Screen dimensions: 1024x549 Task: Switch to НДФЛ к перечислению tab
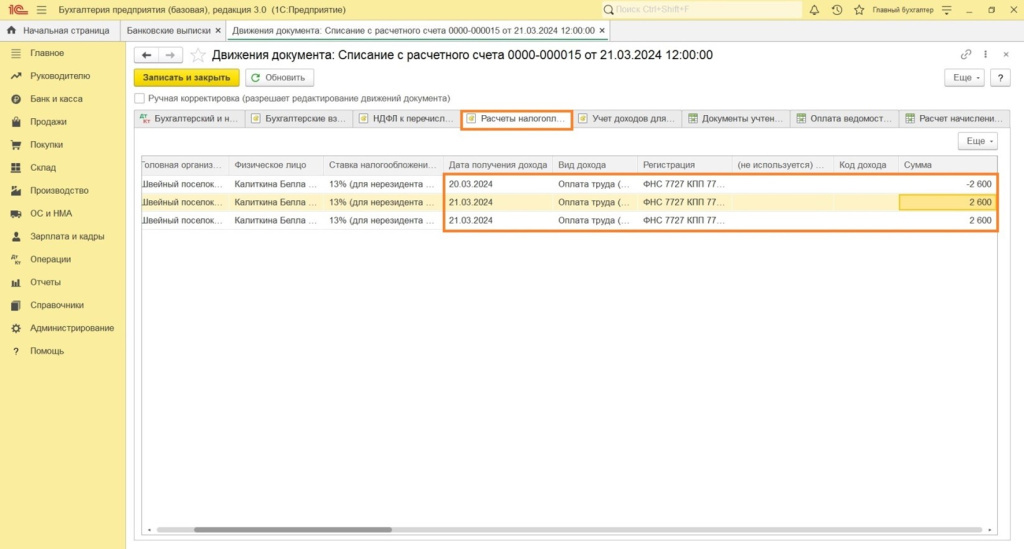(409, 119)
